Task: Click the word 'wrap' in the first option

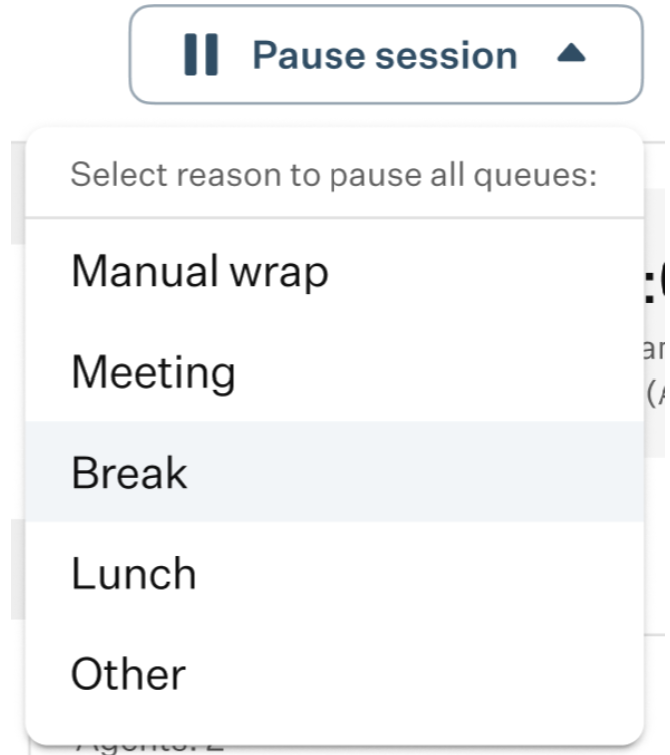Action: click(x=279, y=274)
